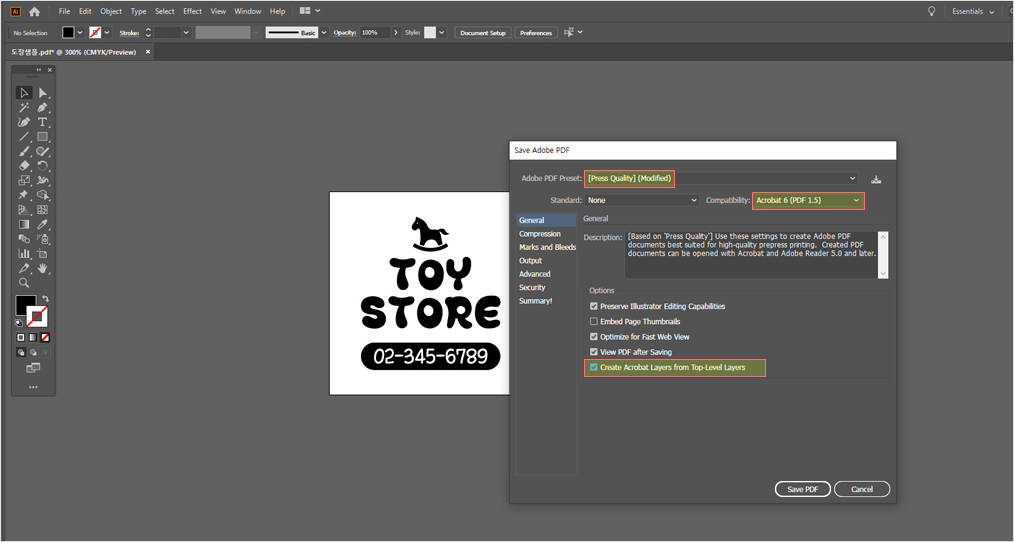The height and width of the screenshot is (542, 1014).
Task: Click the lightbulb Discover icon
Action: point(931,11)
